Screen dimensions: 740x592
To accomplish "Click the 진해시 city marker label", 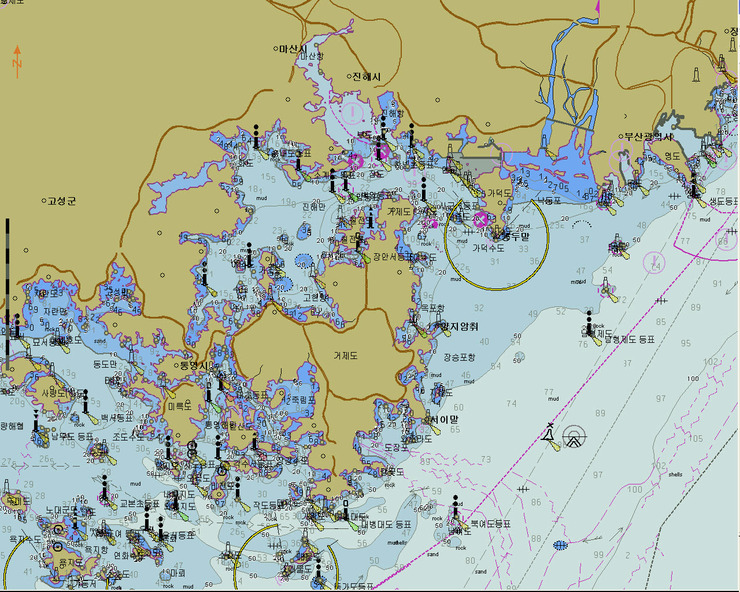I will [x=367, y=77].
